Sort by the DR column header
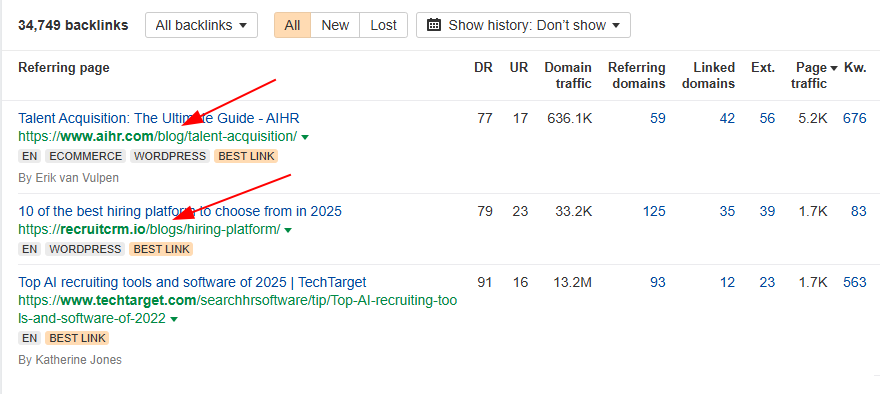This screenshot has height=394, width=880. [483, 68]
